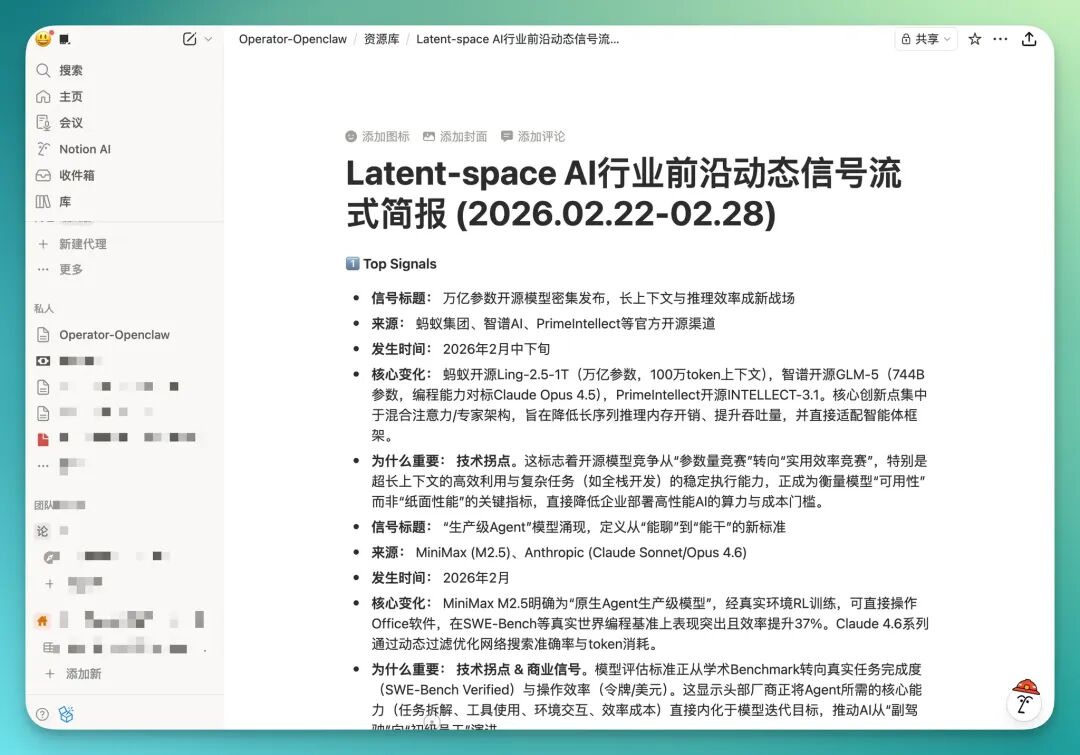Expand the chevron next to compose icon
This screenshot has height=755, width=1080.
point(208,39)
